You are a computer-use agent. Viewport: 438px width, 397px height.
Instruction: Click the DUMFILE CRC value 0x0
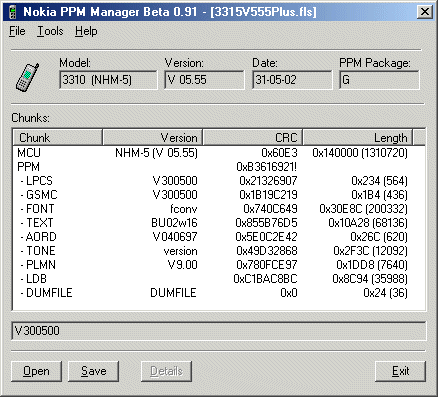[x=289, y=293]
